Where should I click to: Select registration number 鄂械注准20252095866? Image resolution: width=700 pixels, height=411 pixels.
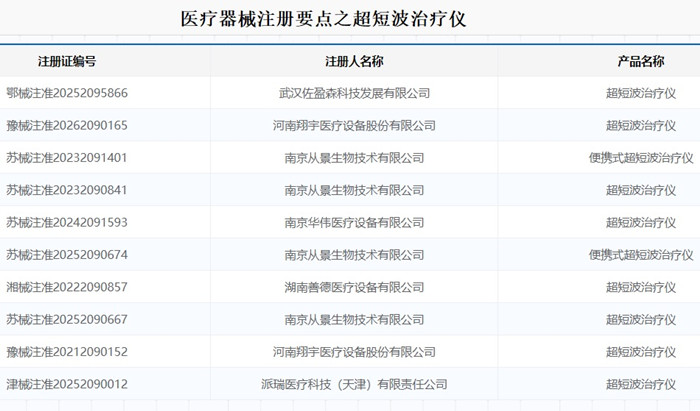pos(67,93)
